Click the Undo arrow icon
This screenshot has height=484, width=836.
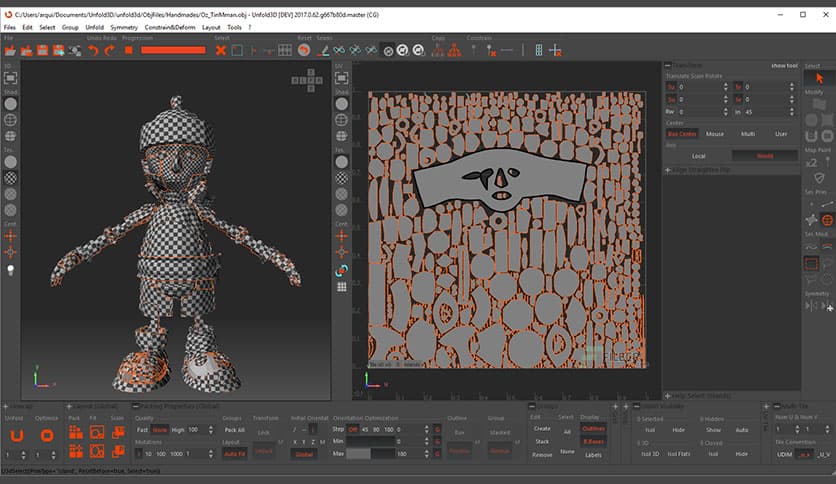(x=93, y=51)
